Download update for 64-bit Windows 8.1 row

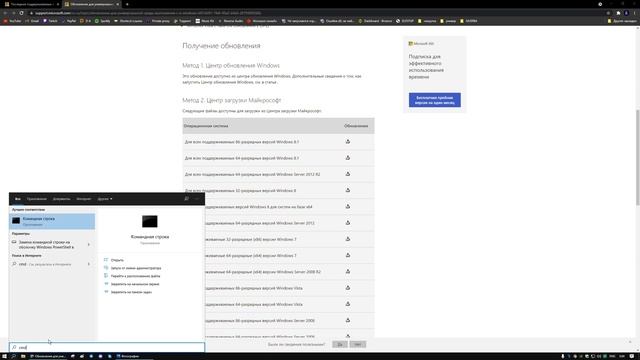point(348,158)
